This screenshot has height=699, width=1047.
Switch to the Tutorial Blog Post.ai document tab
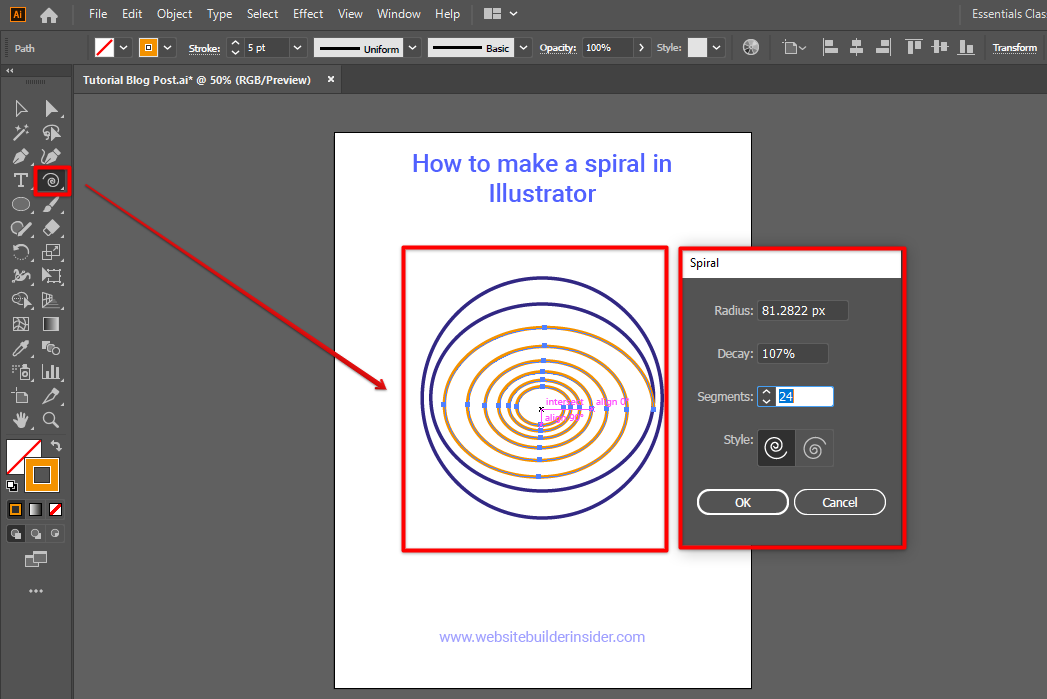point(195,79)
